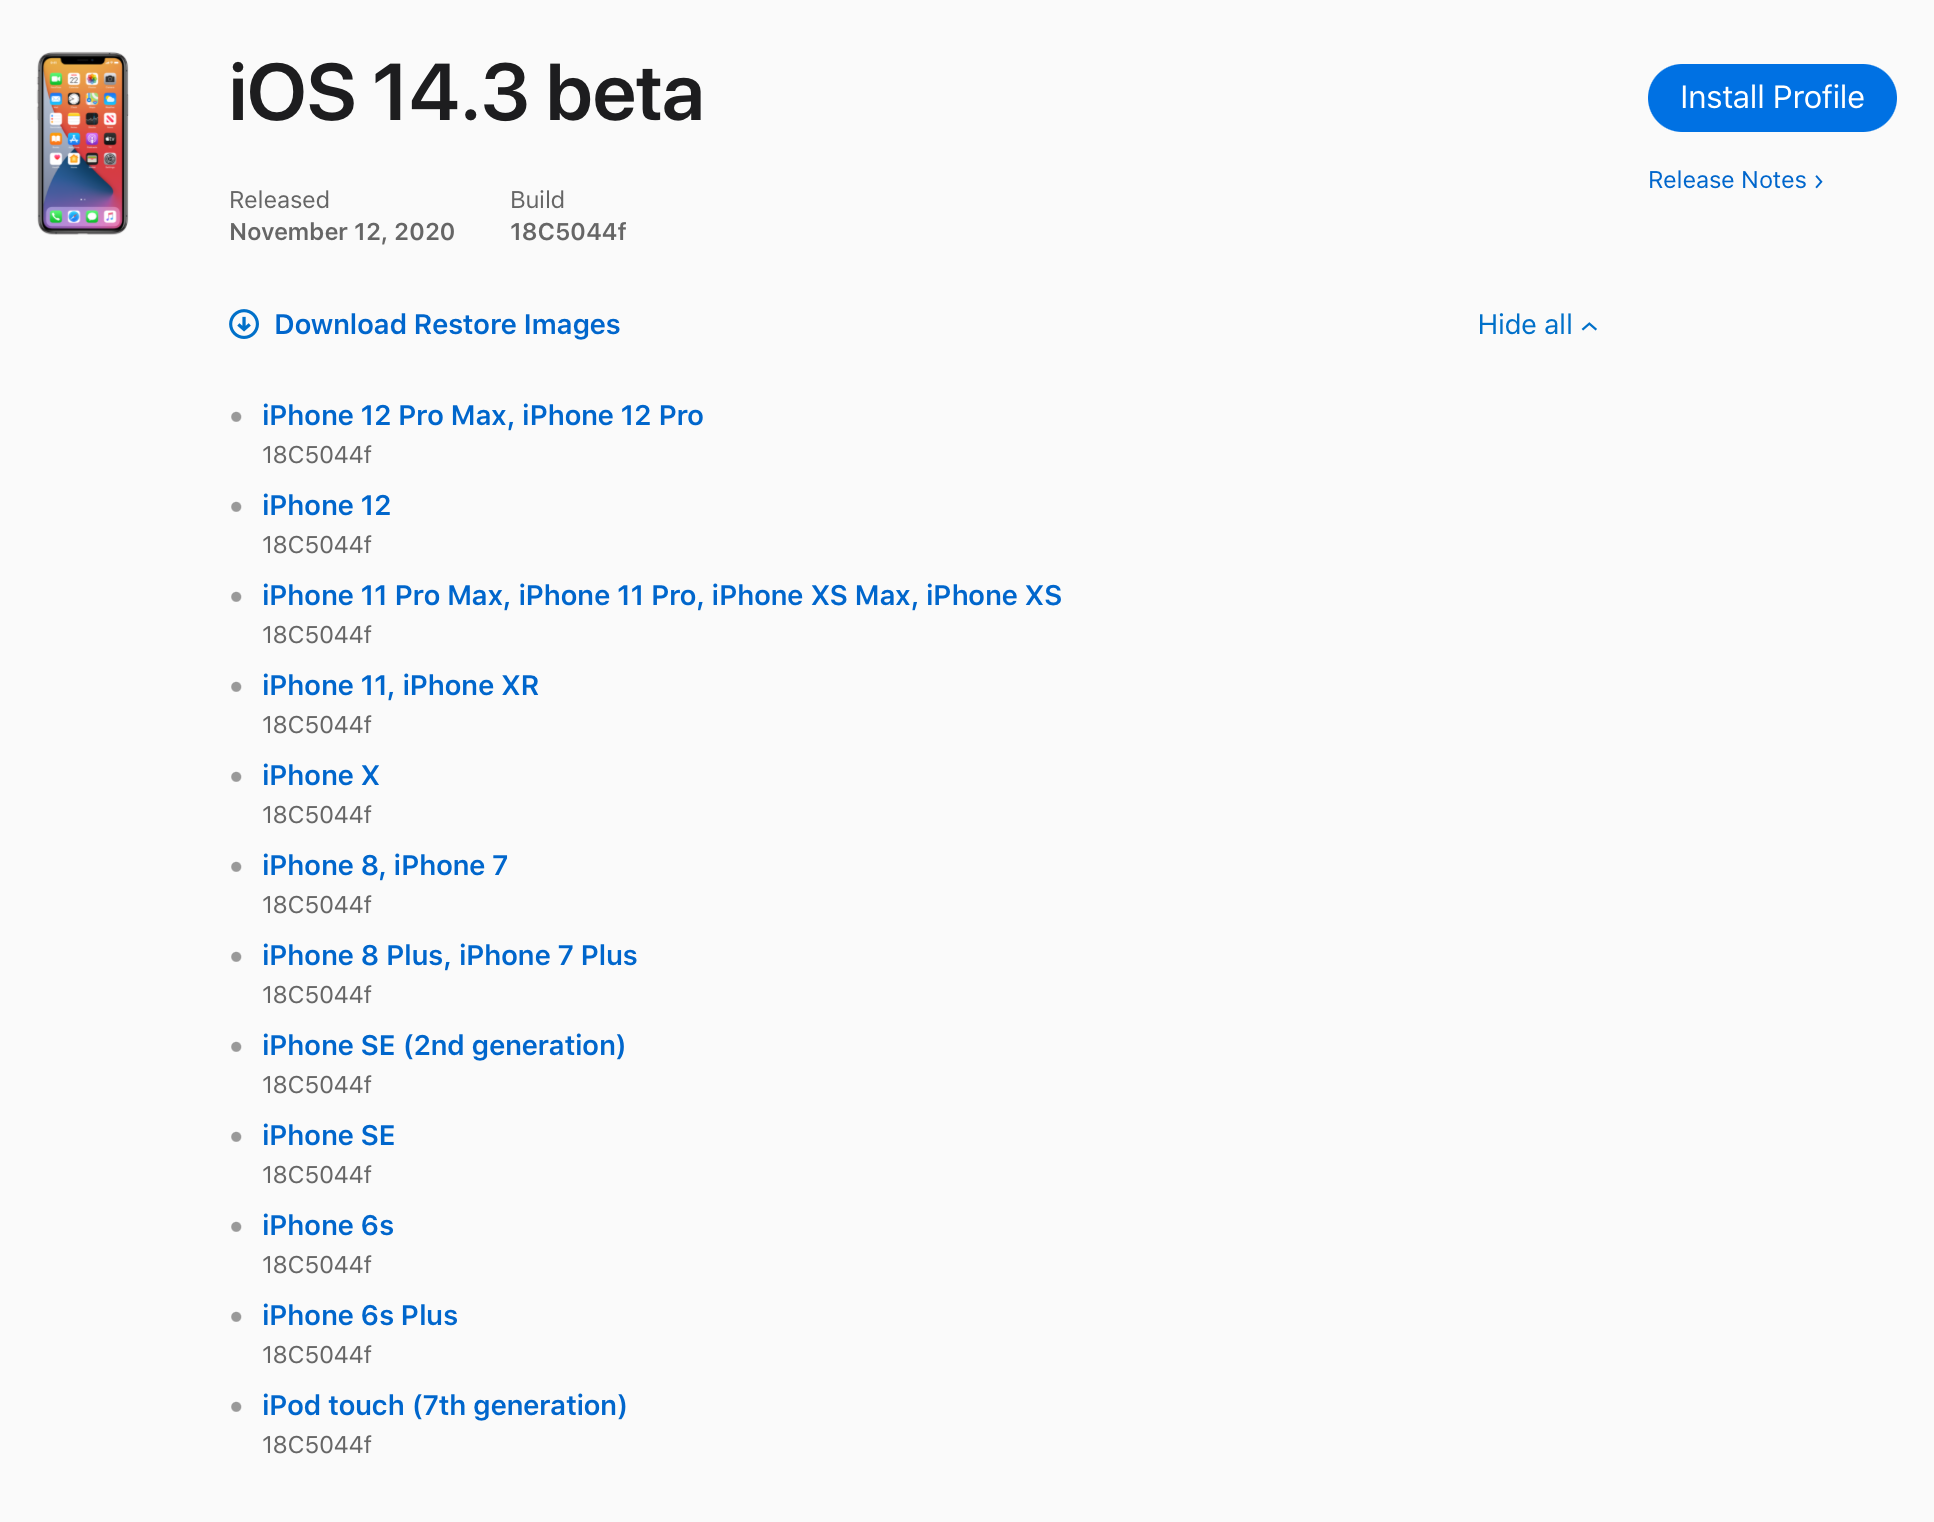Click the iPhone device thumbnail image

[x=84, y=143]
